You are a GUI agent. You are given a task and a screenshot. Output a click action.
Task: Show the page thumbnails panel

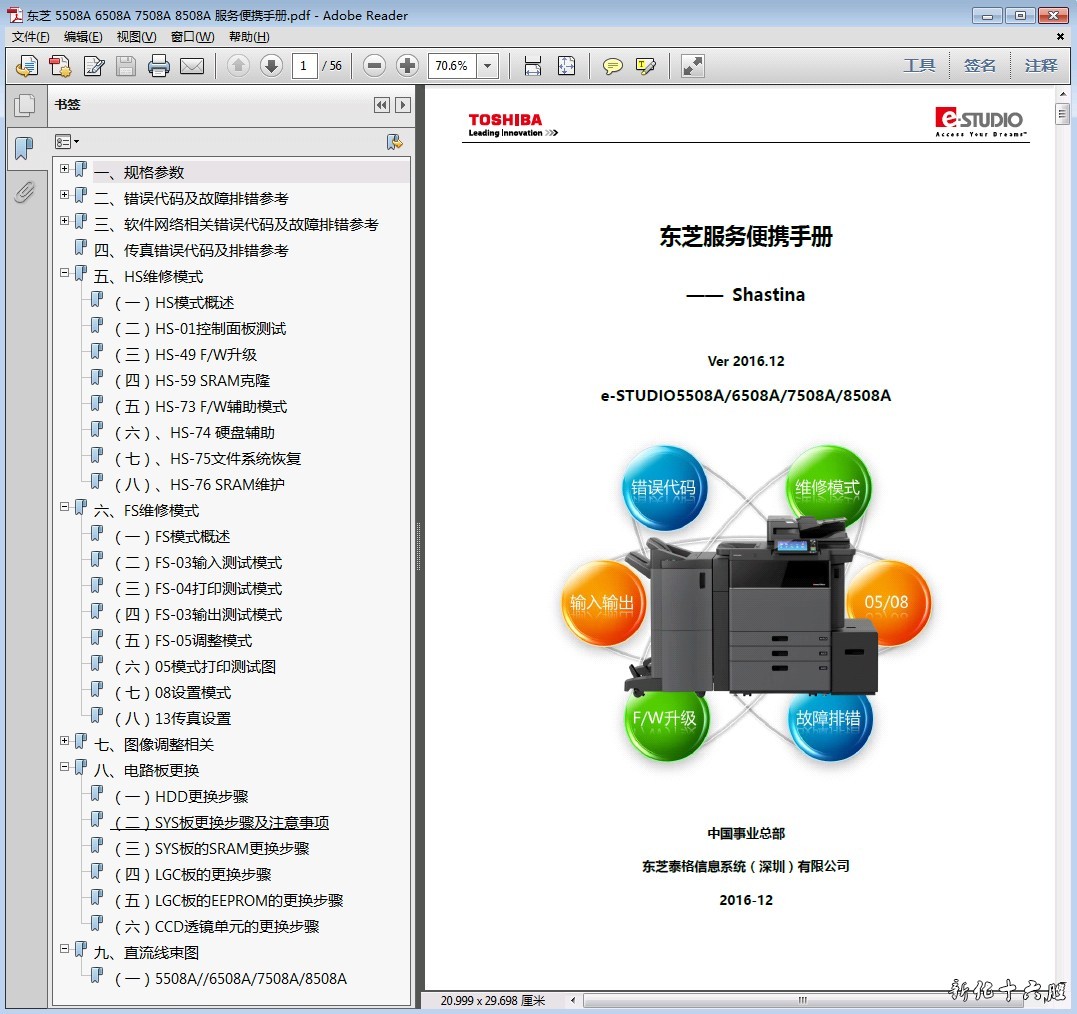(24, 104)
